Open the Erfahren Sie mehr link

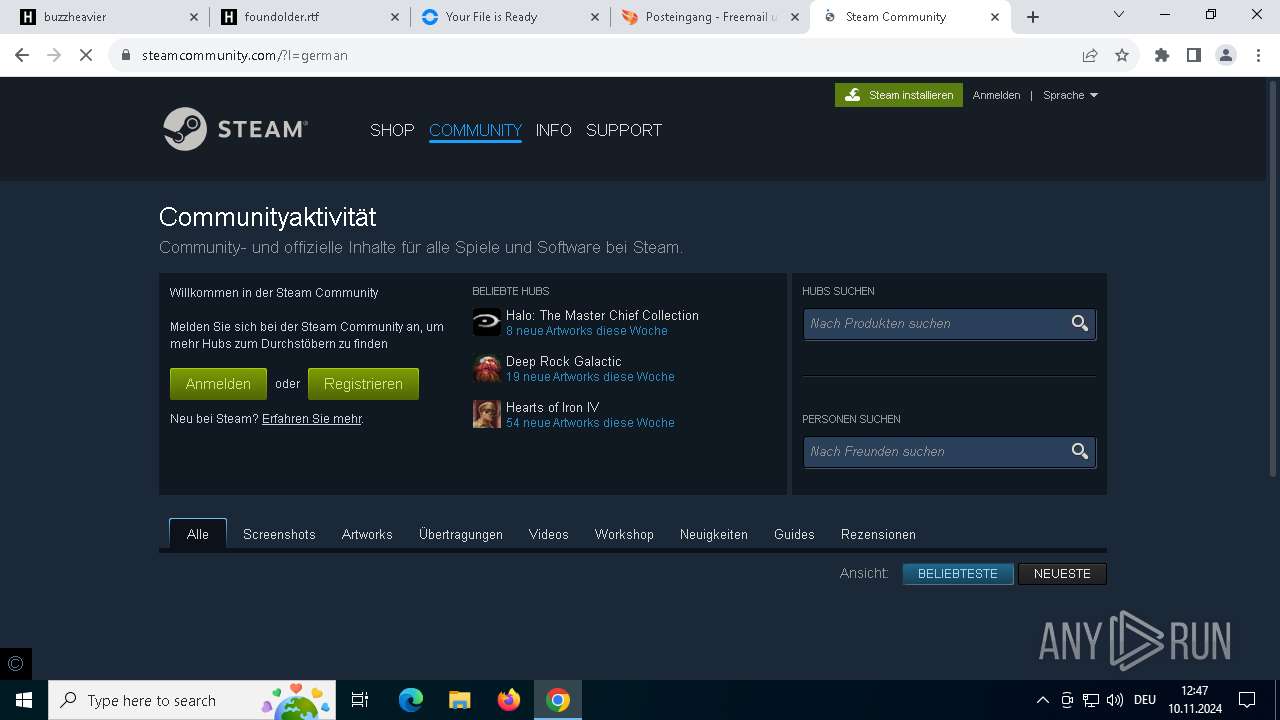312,419
